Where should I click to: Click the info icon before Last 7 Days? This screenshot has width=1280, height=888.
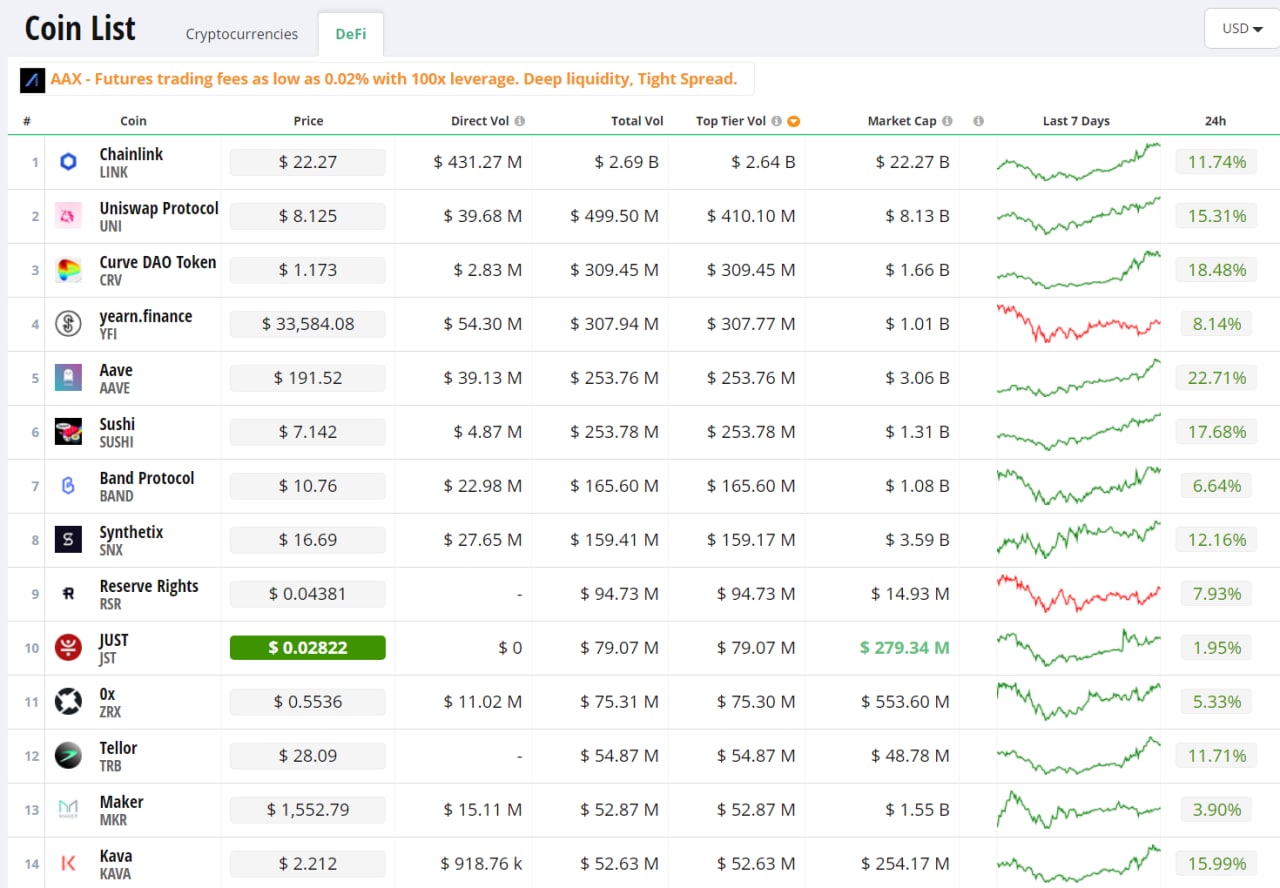(x=978, y=121)
